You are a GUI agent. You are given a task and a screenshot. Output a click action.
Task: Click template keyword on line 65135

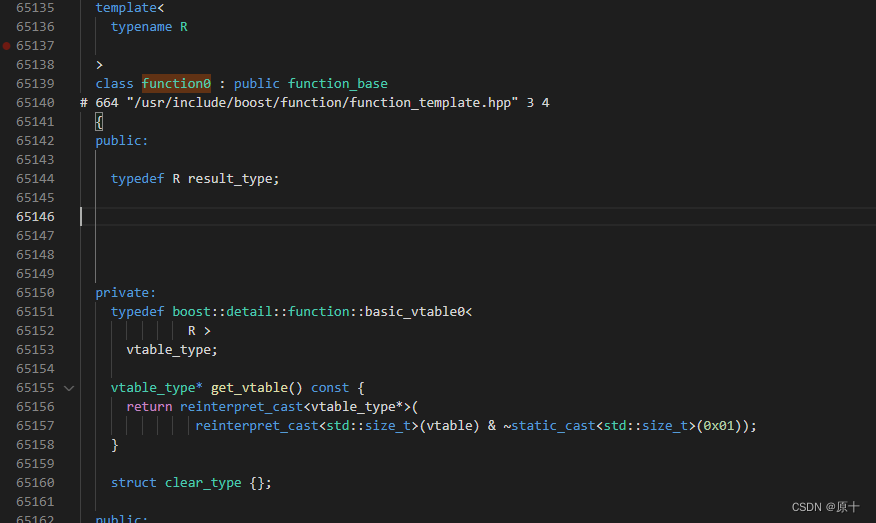coord(126,8)
